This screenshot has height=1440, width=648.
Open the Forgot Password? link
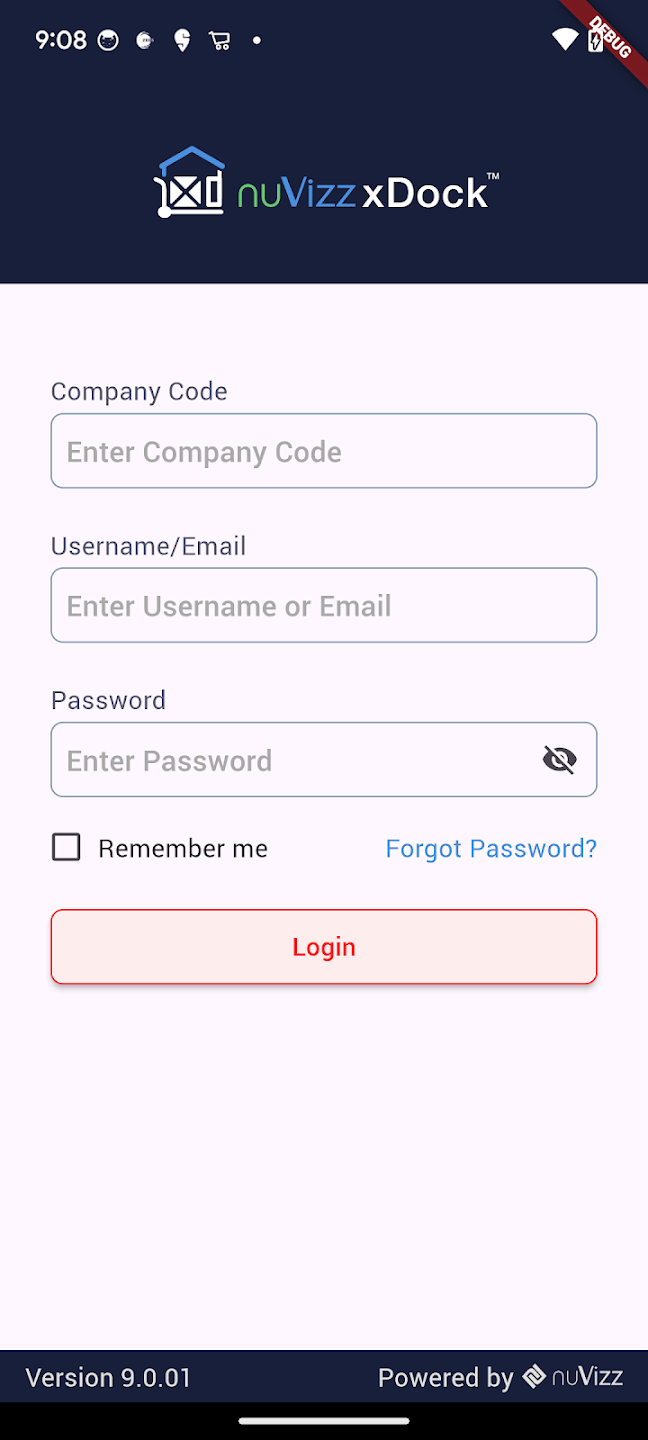point(491,848)
